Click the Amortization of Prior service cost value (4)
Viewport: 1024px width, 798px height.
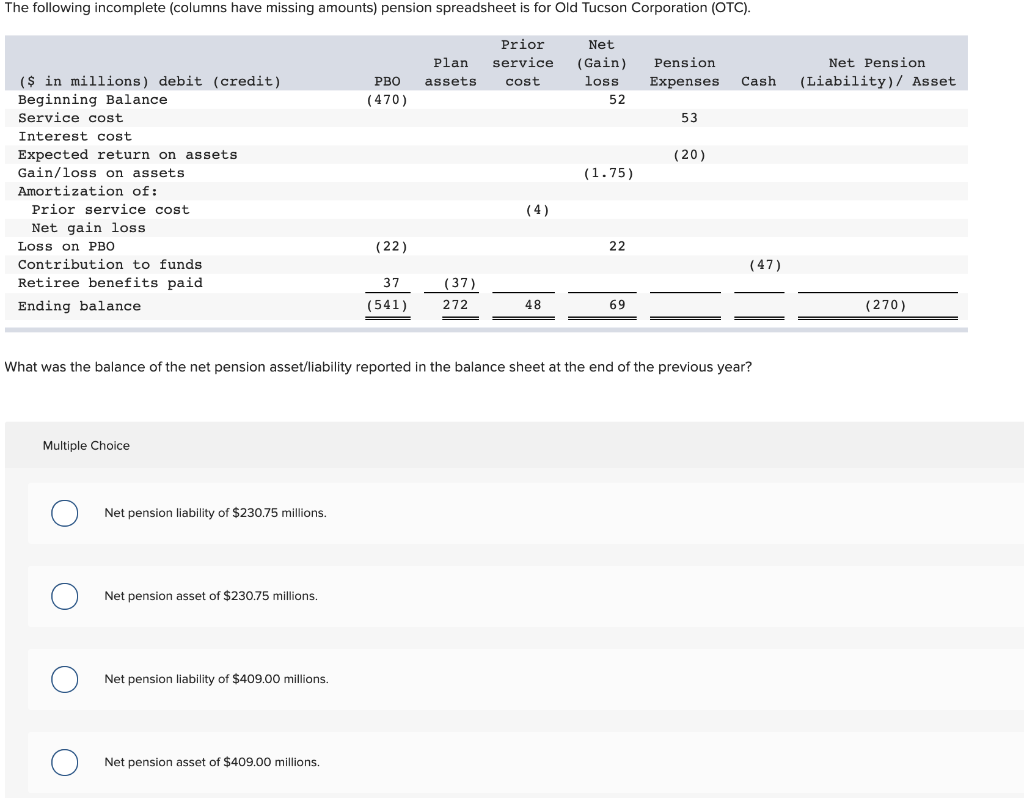pyautogui.click(x=536, y=209)
